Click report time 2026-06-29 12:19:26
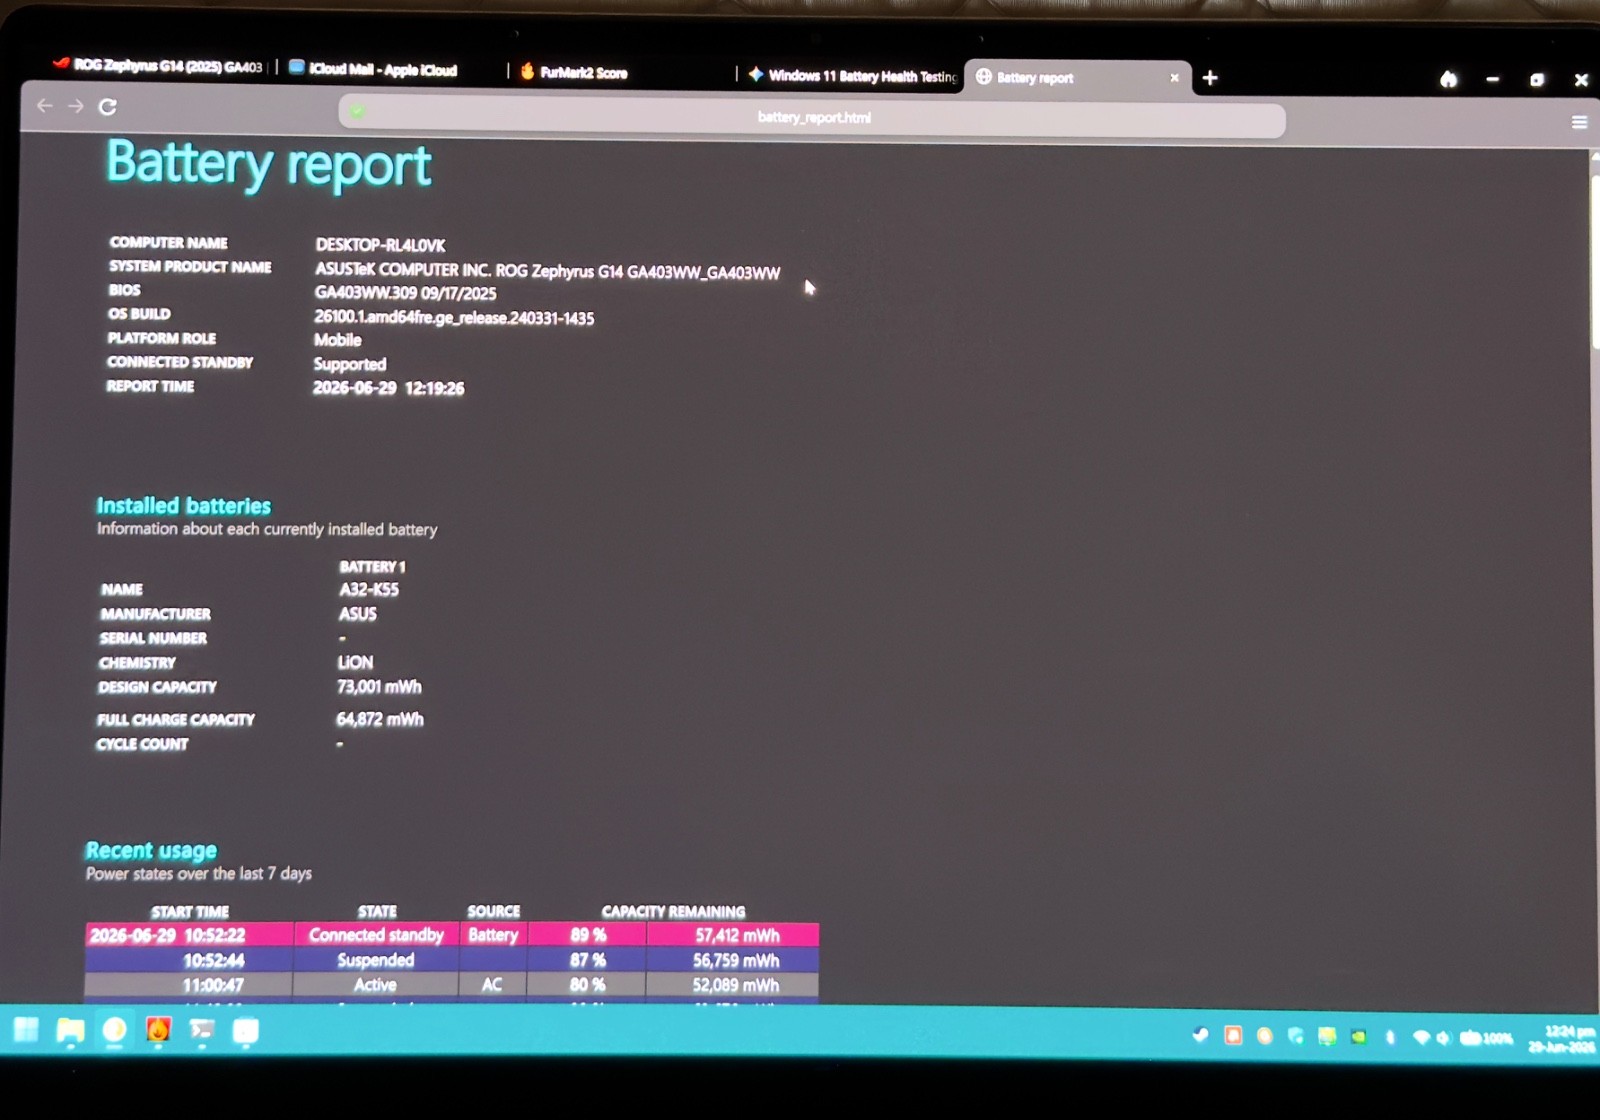The height and width of the screenshot is (1120, 1600). point(388,388)
